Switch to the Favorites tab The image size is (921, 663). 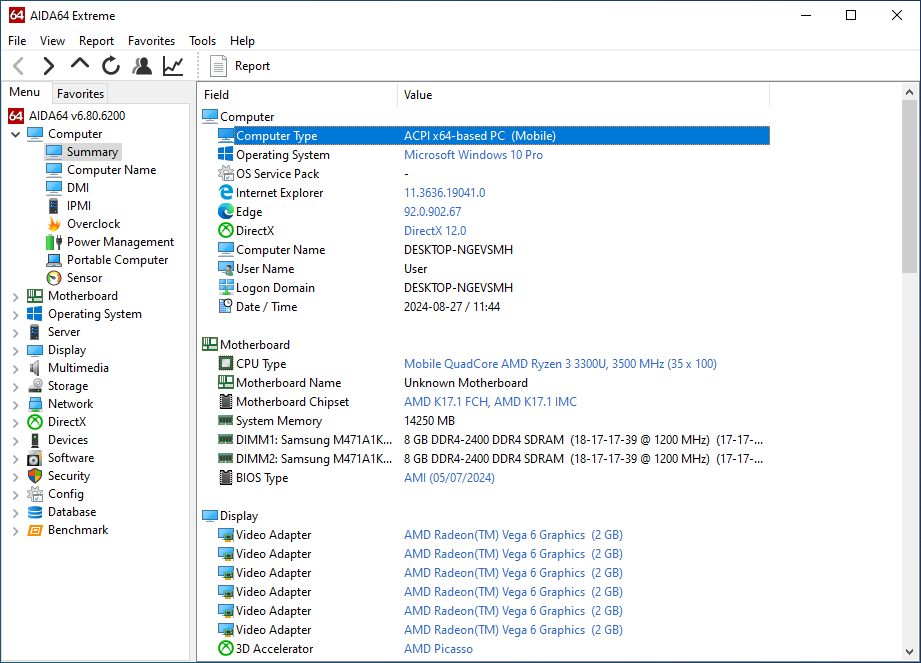80,93
